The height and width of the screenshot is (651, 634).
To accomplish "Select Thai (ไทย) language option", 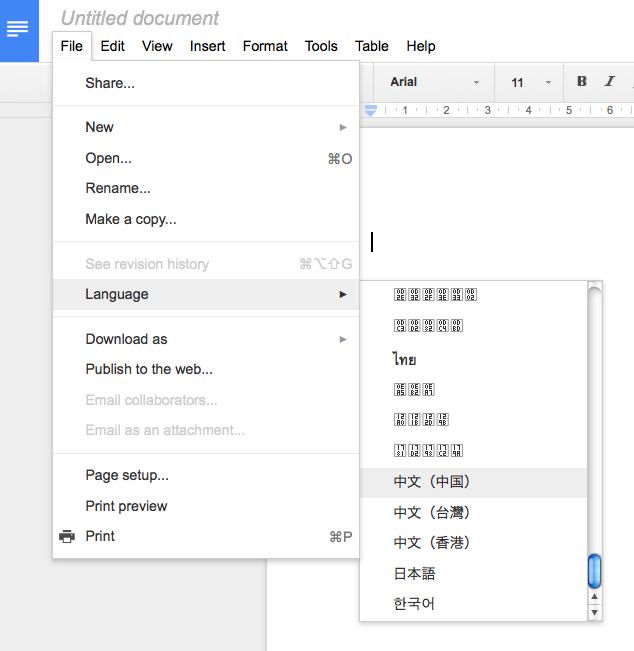I will pos(473,359).
